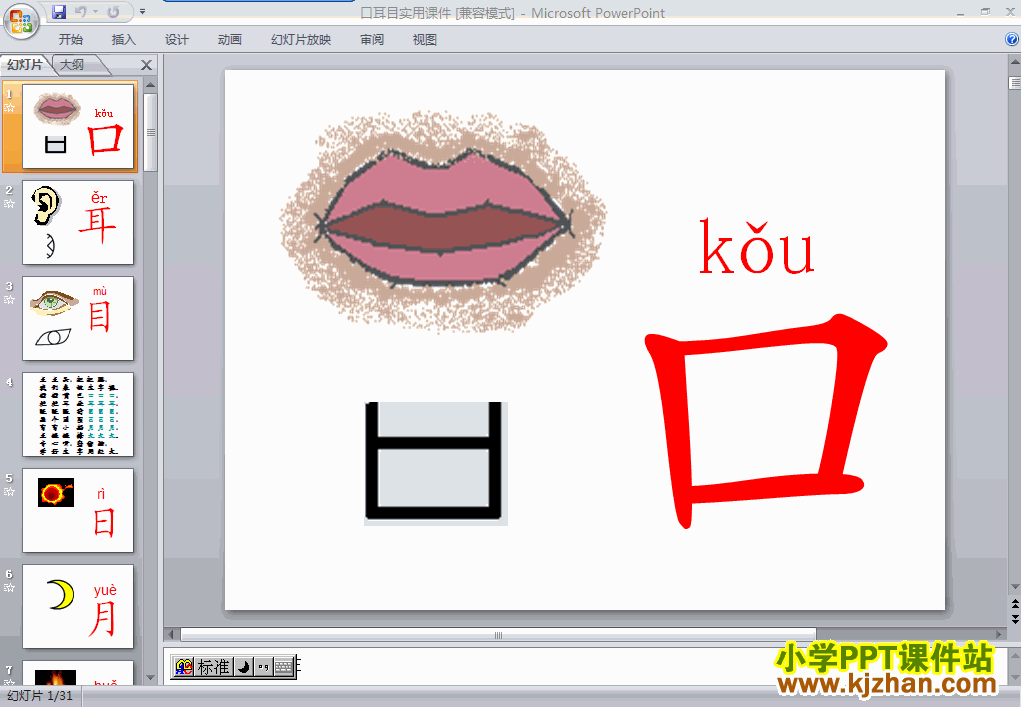Open the 动画 ribbon tab
The width and height of the screenshot is (1021, 707).
[x=229, y=40]
